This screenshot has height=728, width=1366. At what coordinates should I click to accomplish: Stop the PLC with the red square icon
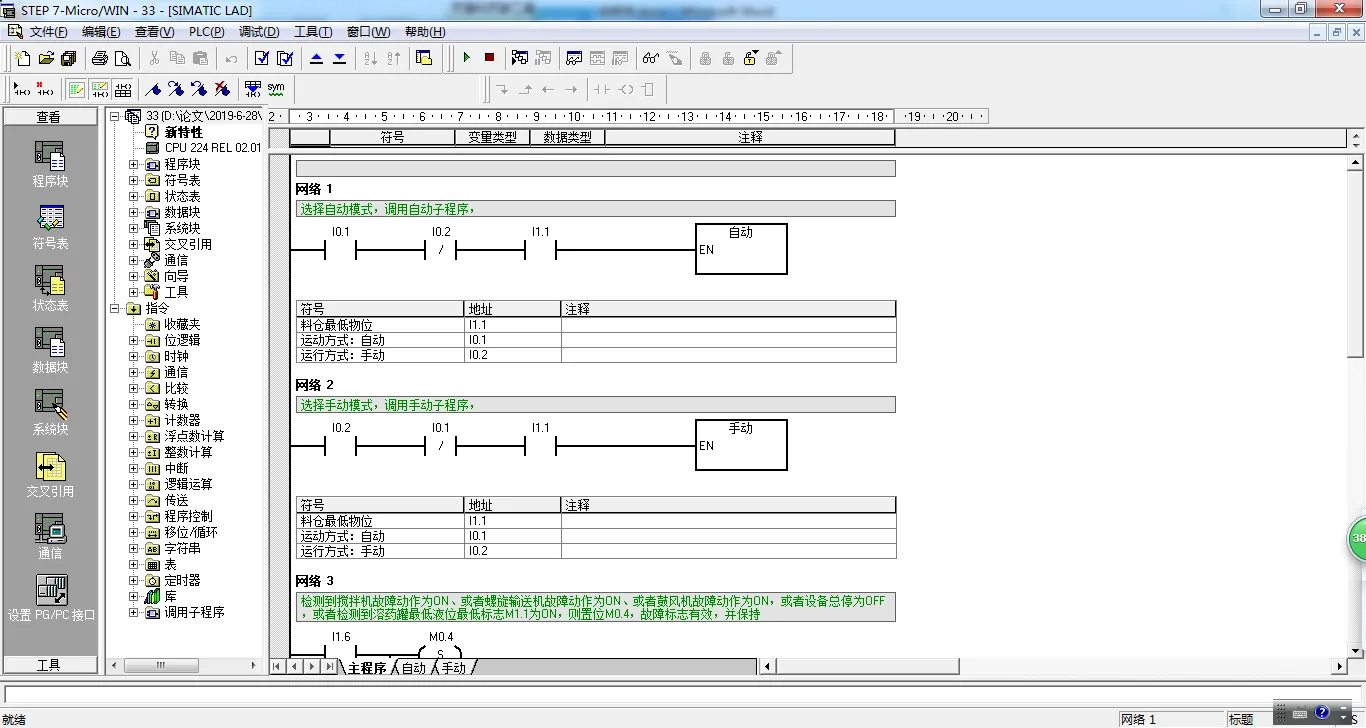(489, 58)
